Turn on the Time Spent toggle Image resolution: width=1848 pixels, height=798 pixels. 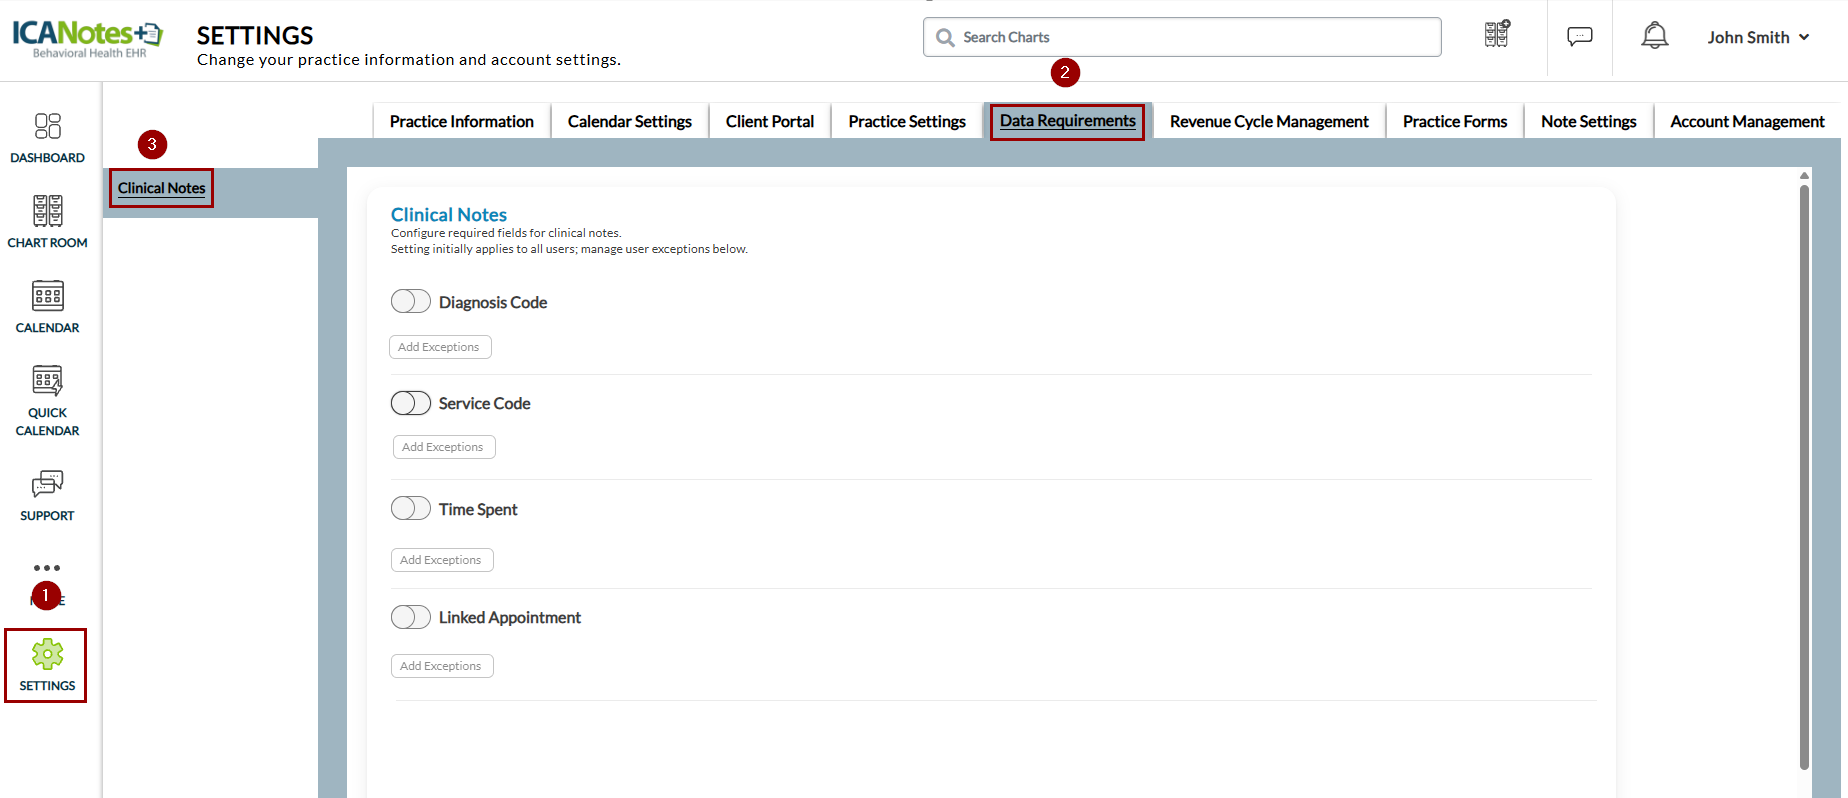coord(410,508)
